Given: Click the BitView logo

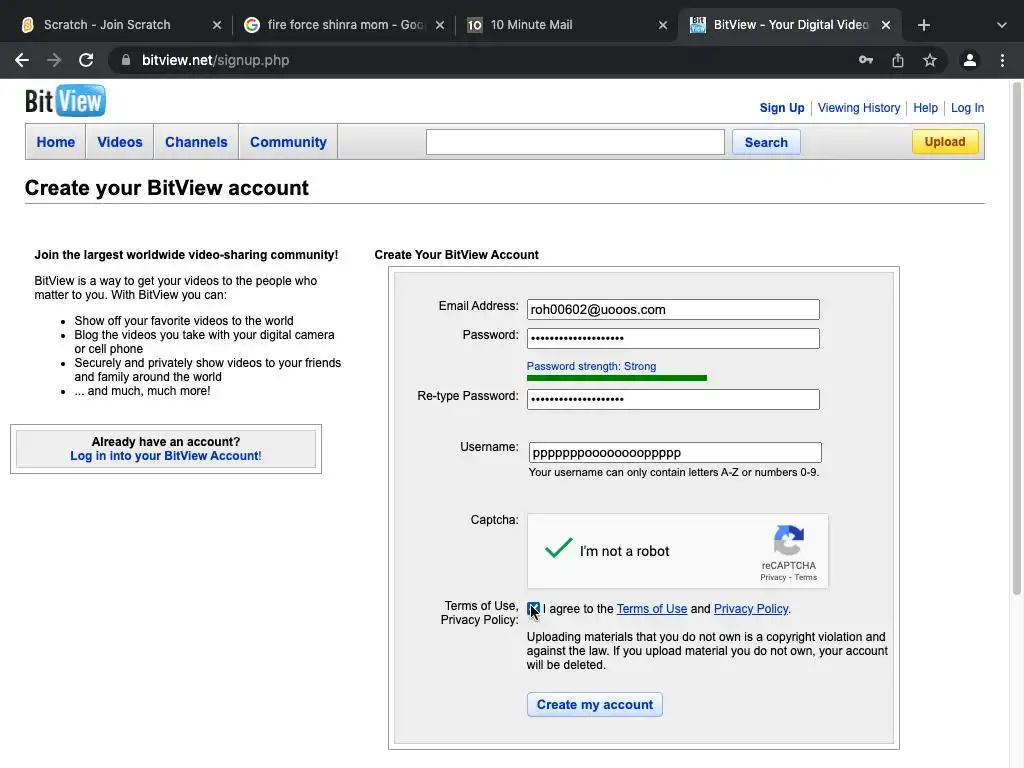Looking at the screenshot, I should click(65, 101).
